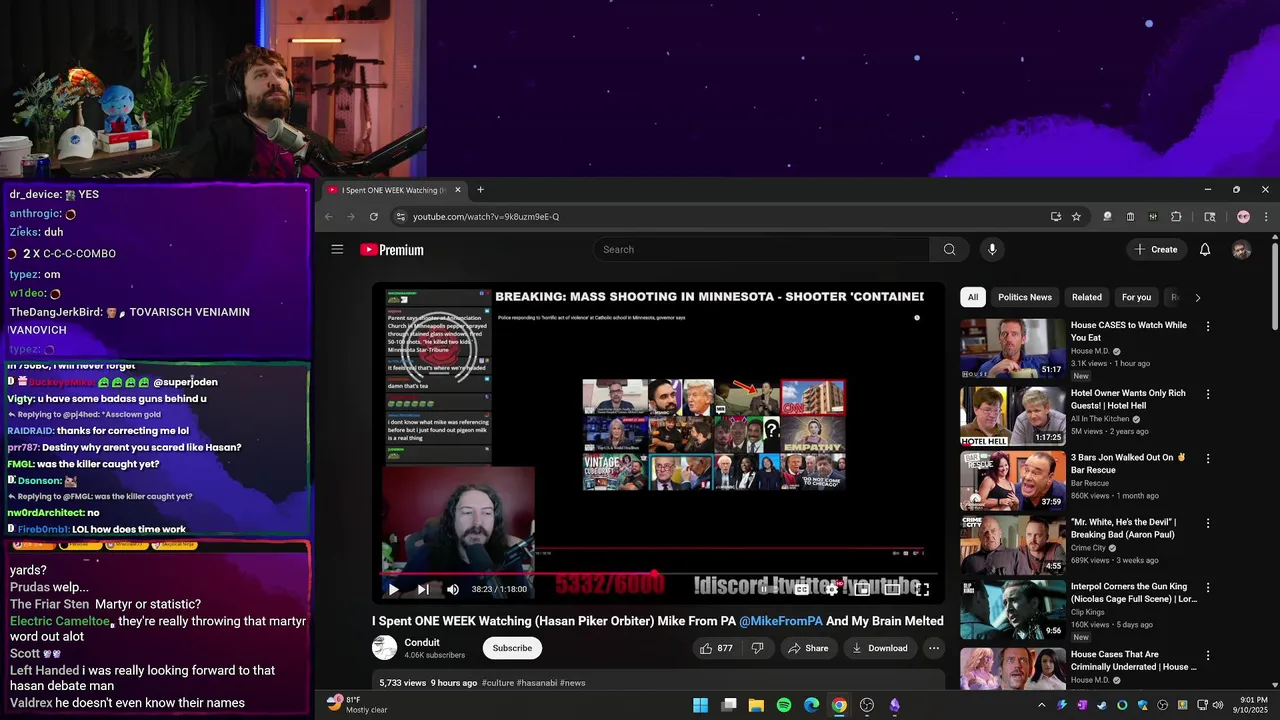Reload the YouTube page
1280x720 pixels.
(x=373, y=216)
